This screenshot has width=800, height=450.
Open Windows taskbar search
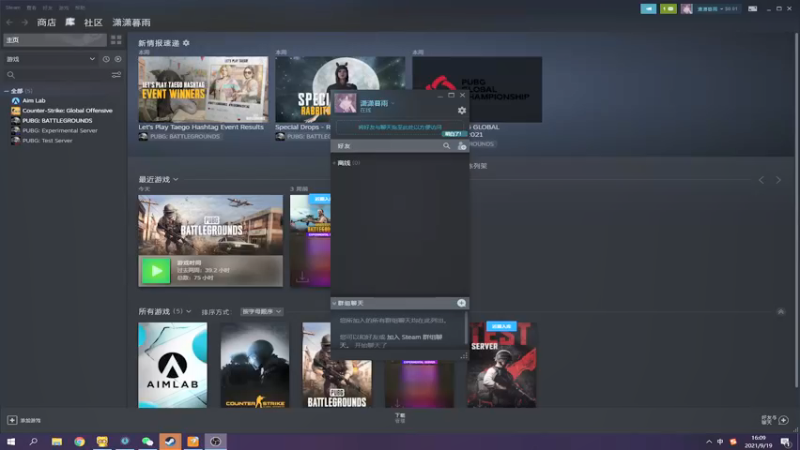[x=34, y=441]
